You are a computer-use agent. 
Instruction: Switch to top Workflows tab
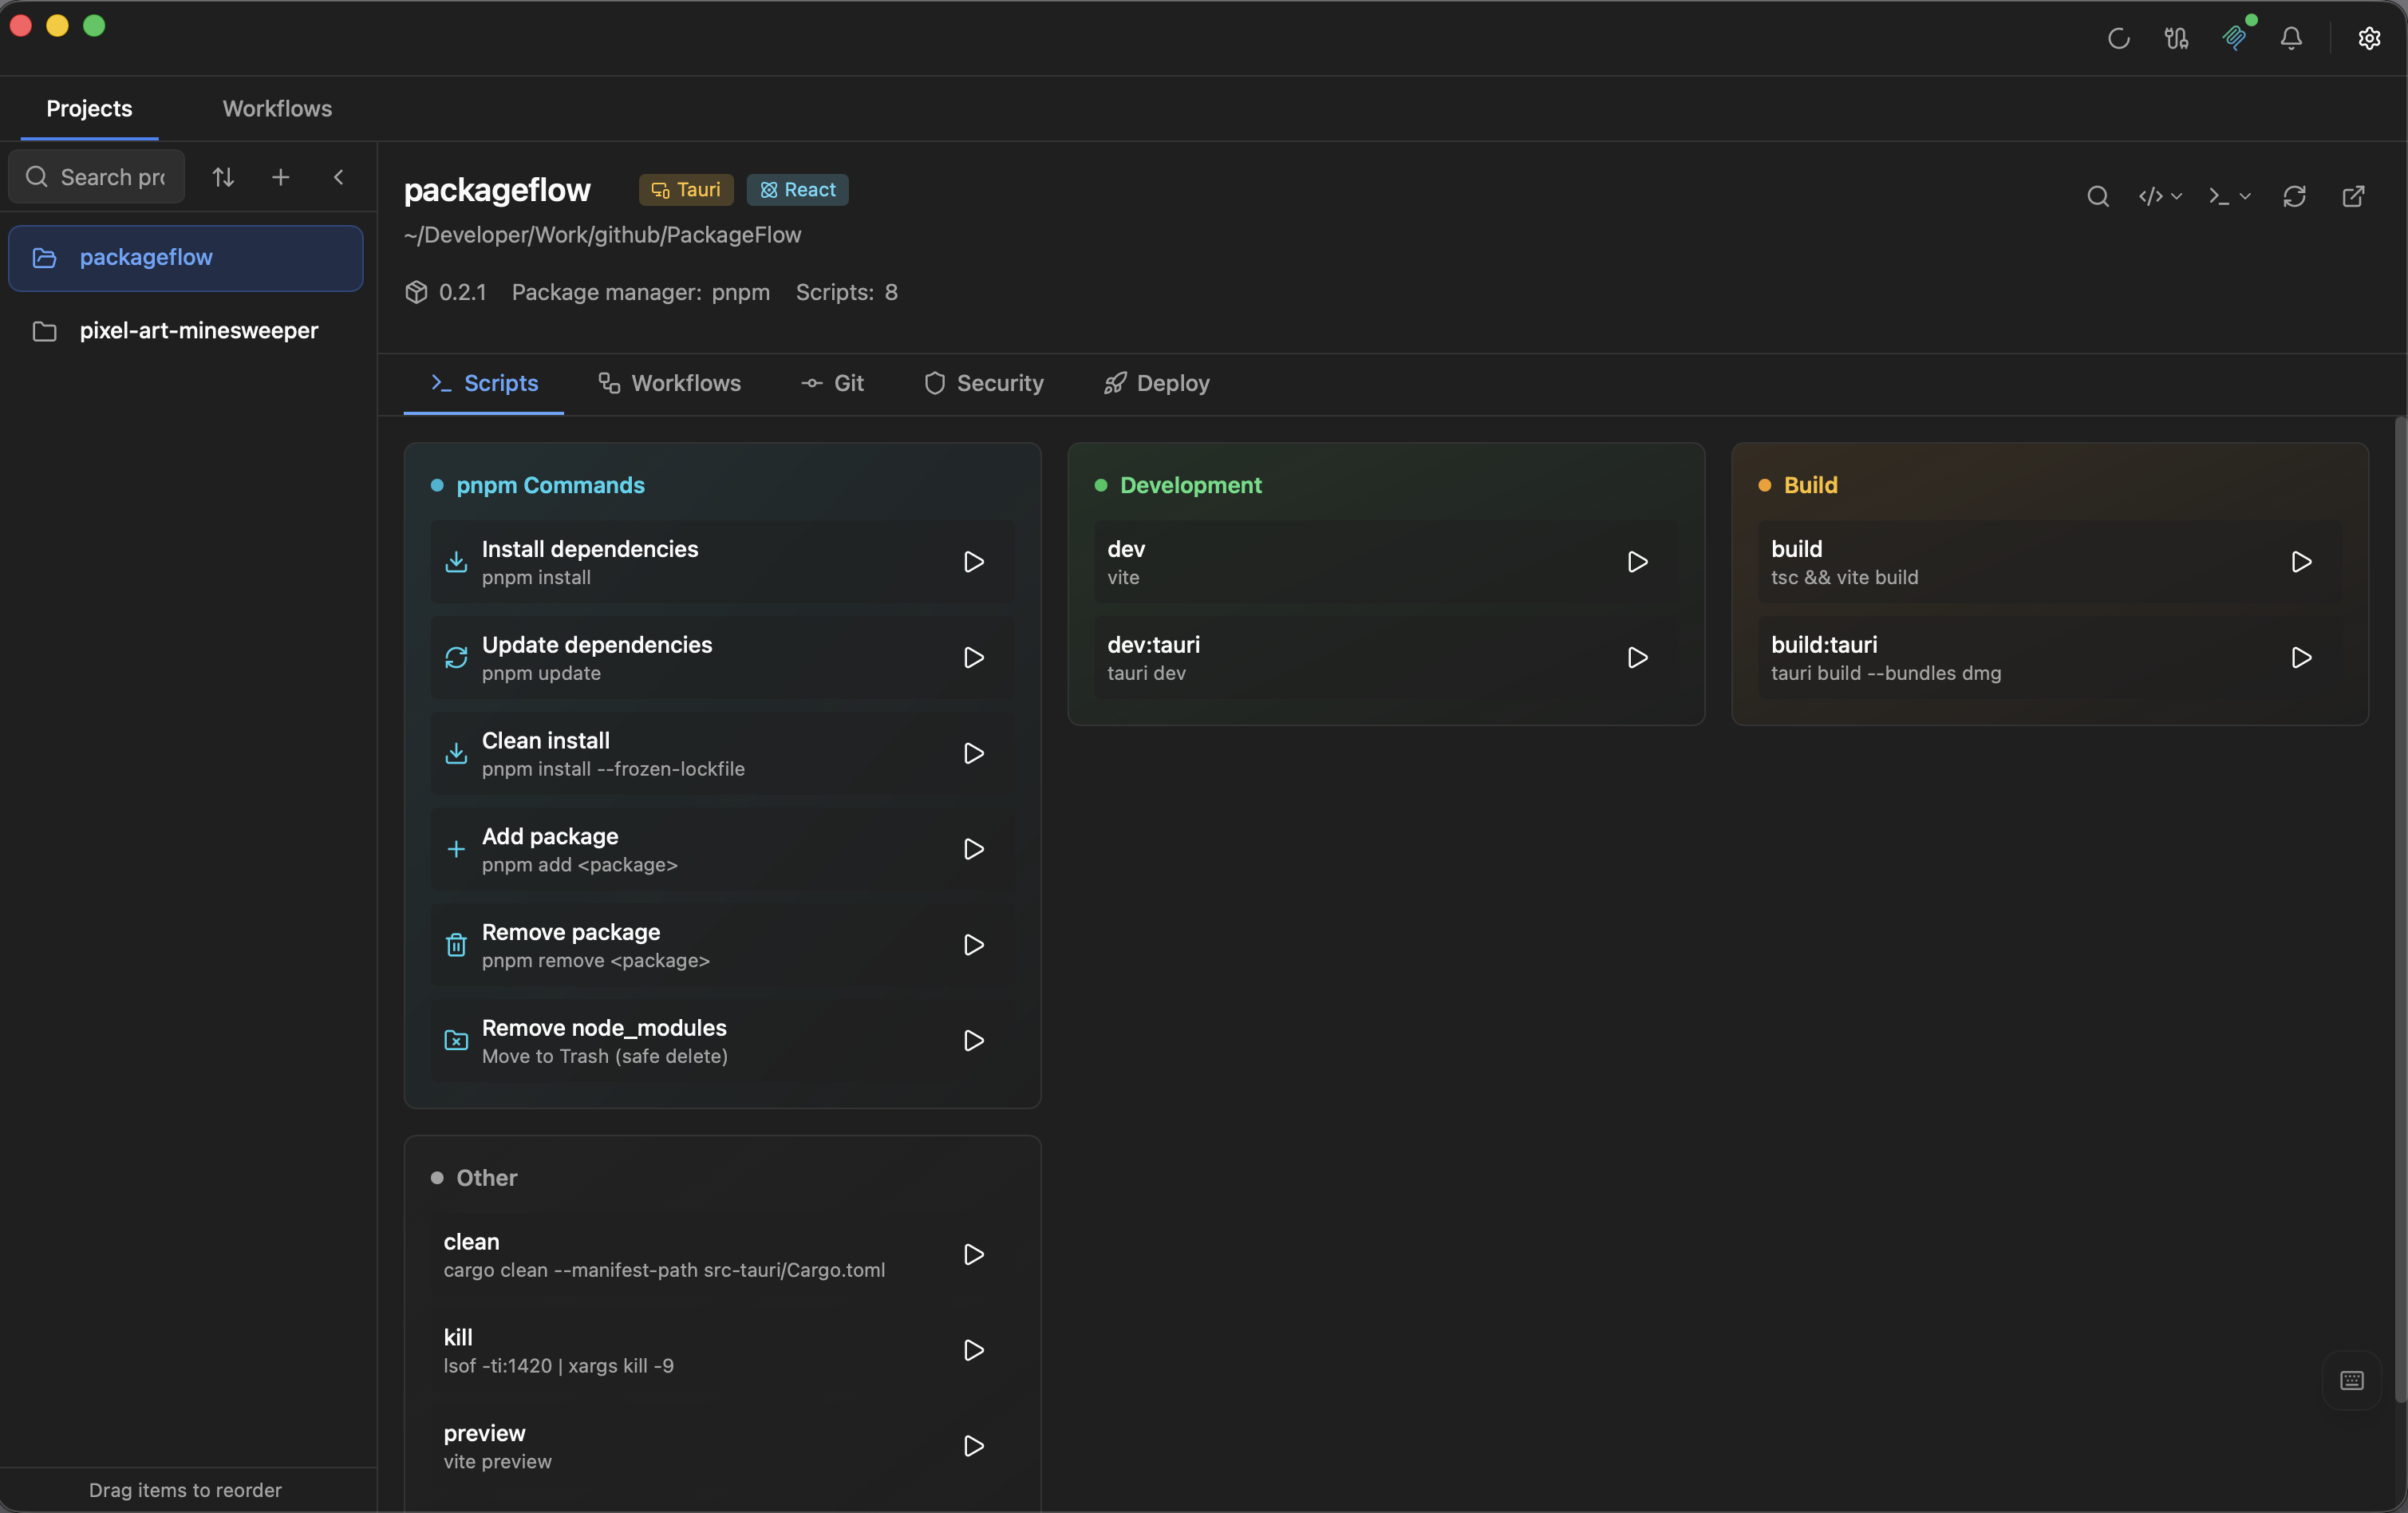coord(277,108)
